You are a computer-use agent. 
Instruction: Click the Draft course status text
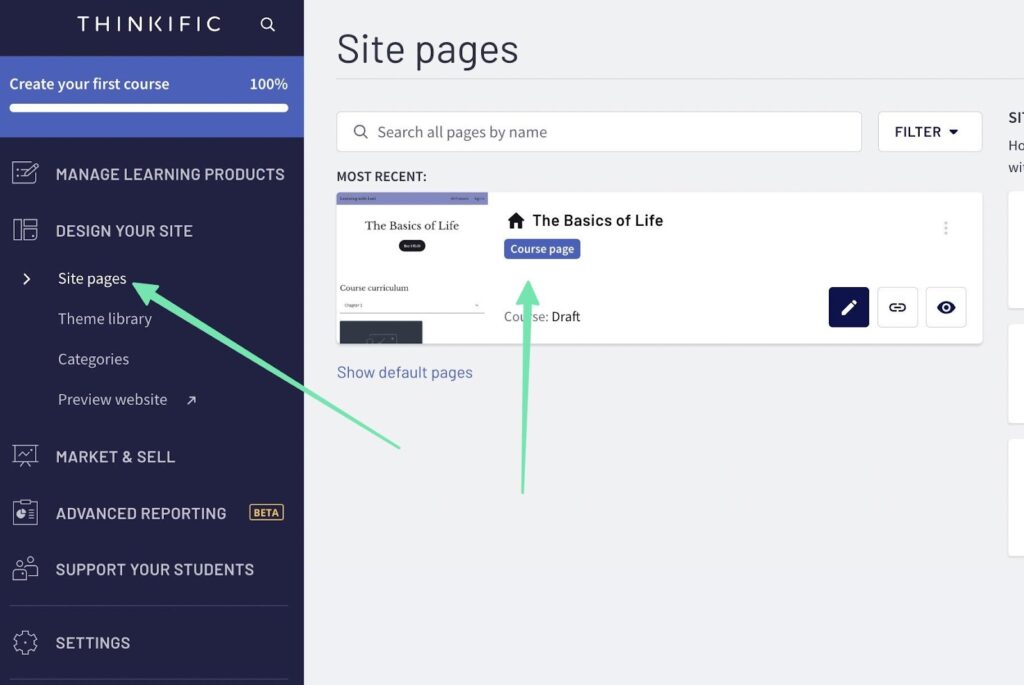[x=566, y=317]
